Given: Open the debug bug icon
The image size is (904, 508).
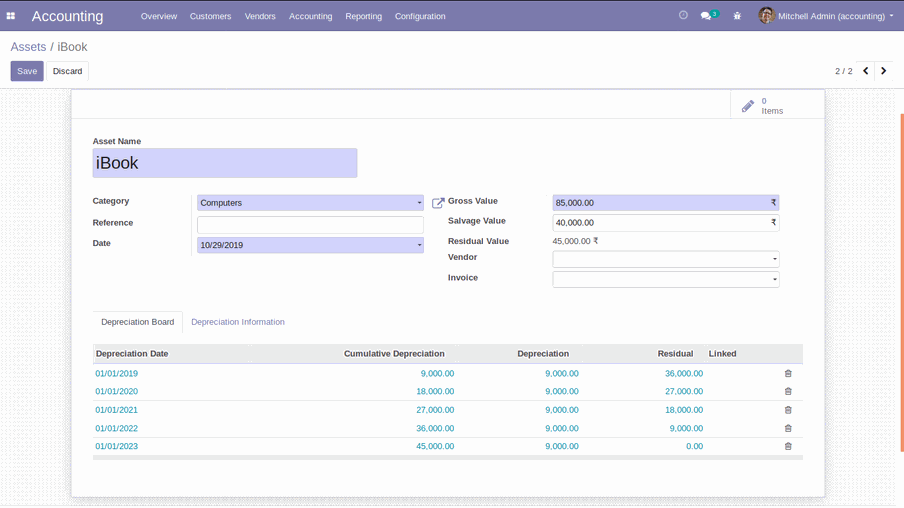Looking at the screenshot, I should point(737,16).
